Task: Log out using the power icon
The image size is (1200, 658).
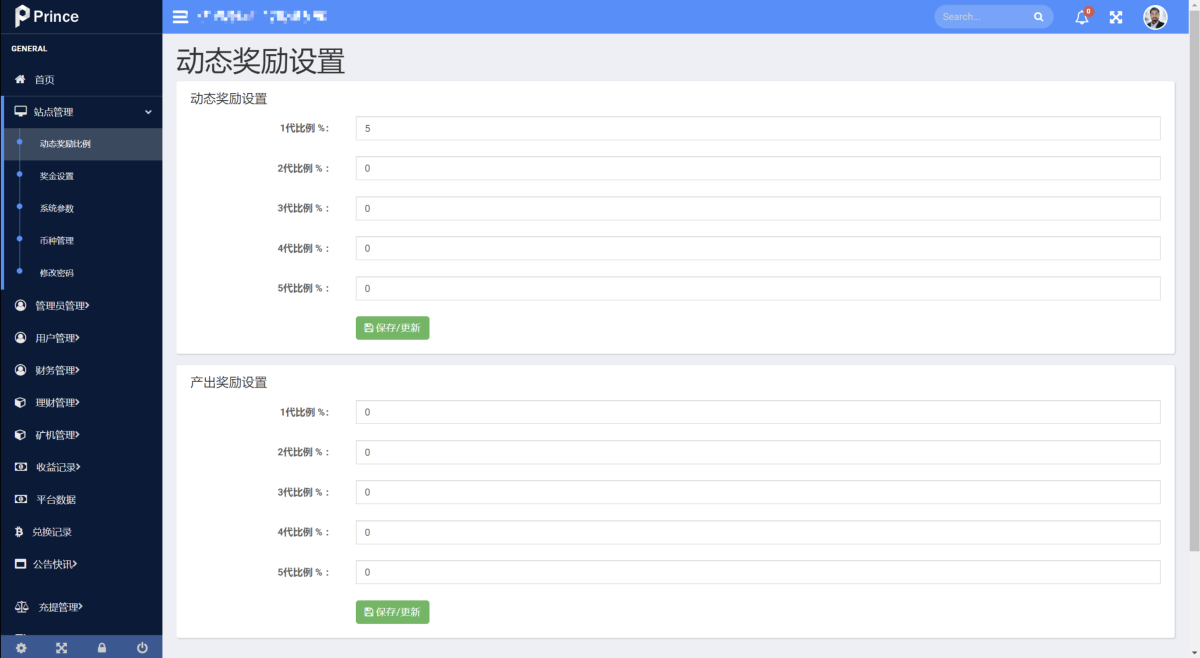Action: tap(142, 648)
